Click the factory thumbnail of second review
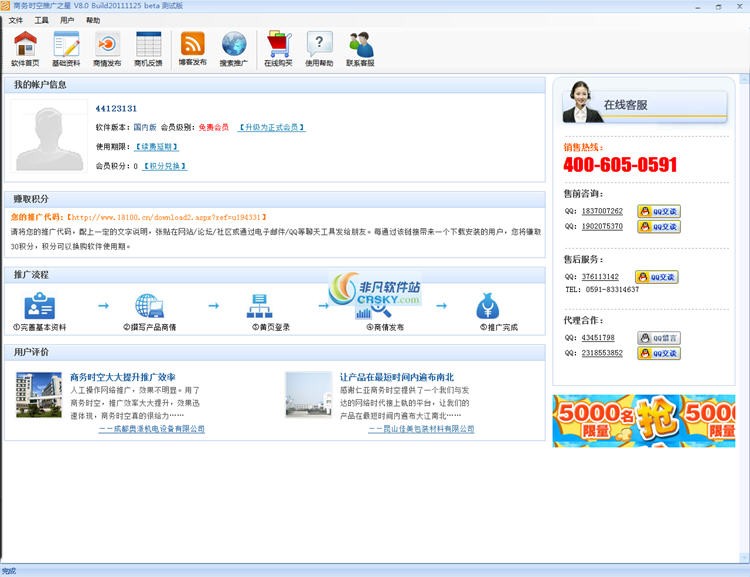The image size is (750, 577). click(x=309, y=395)
